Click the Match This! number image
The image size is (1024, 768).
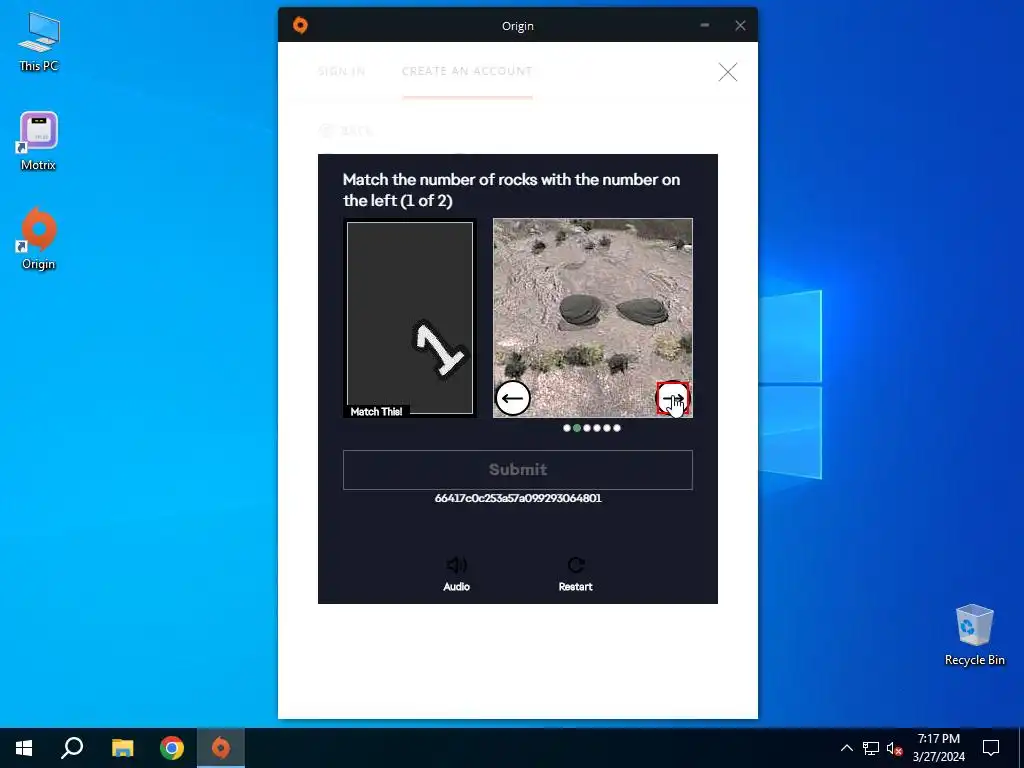point(410,318)
